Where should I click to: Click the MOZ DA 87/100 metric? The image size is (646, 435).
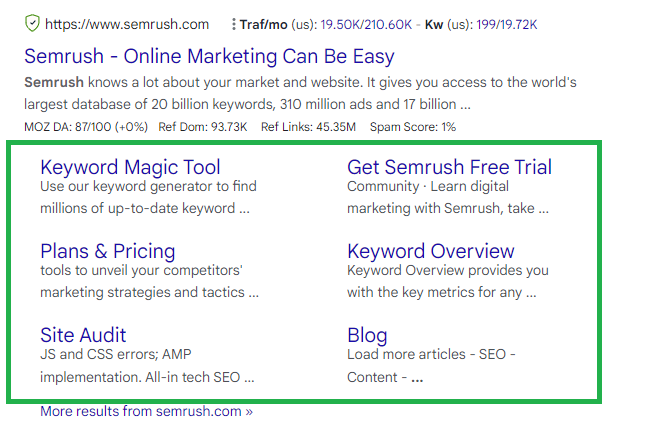point(80,127)
